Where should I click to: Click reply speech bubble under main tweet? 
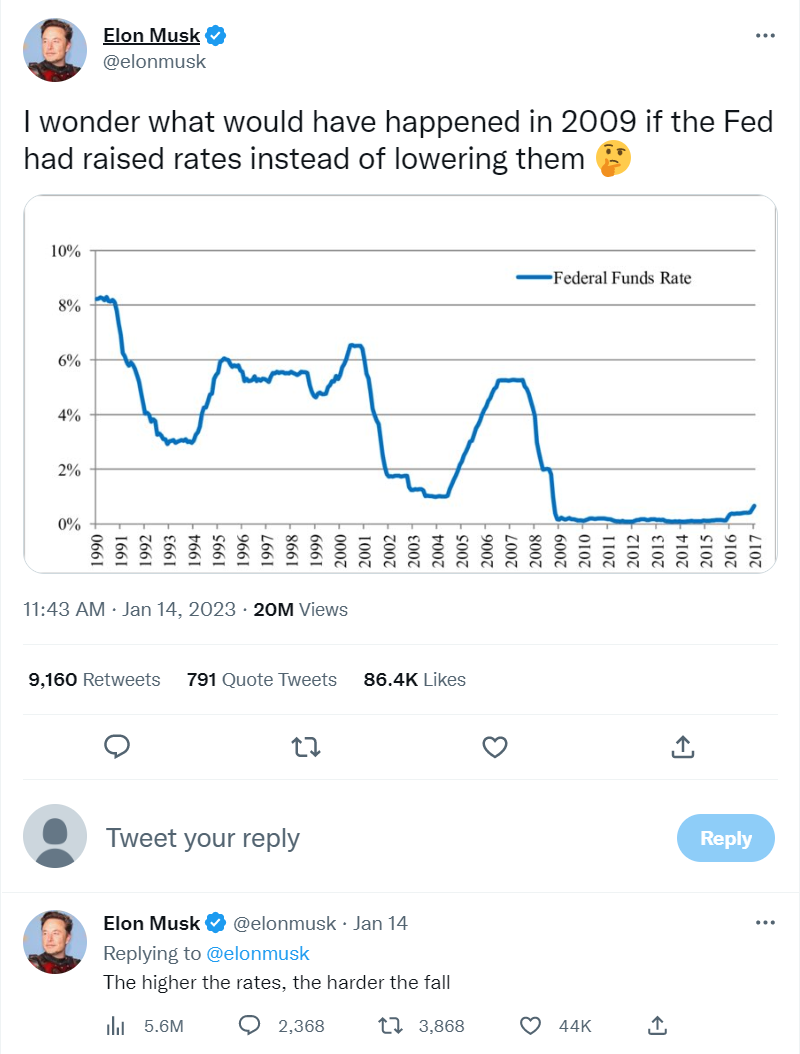click(x=118, y=746)
